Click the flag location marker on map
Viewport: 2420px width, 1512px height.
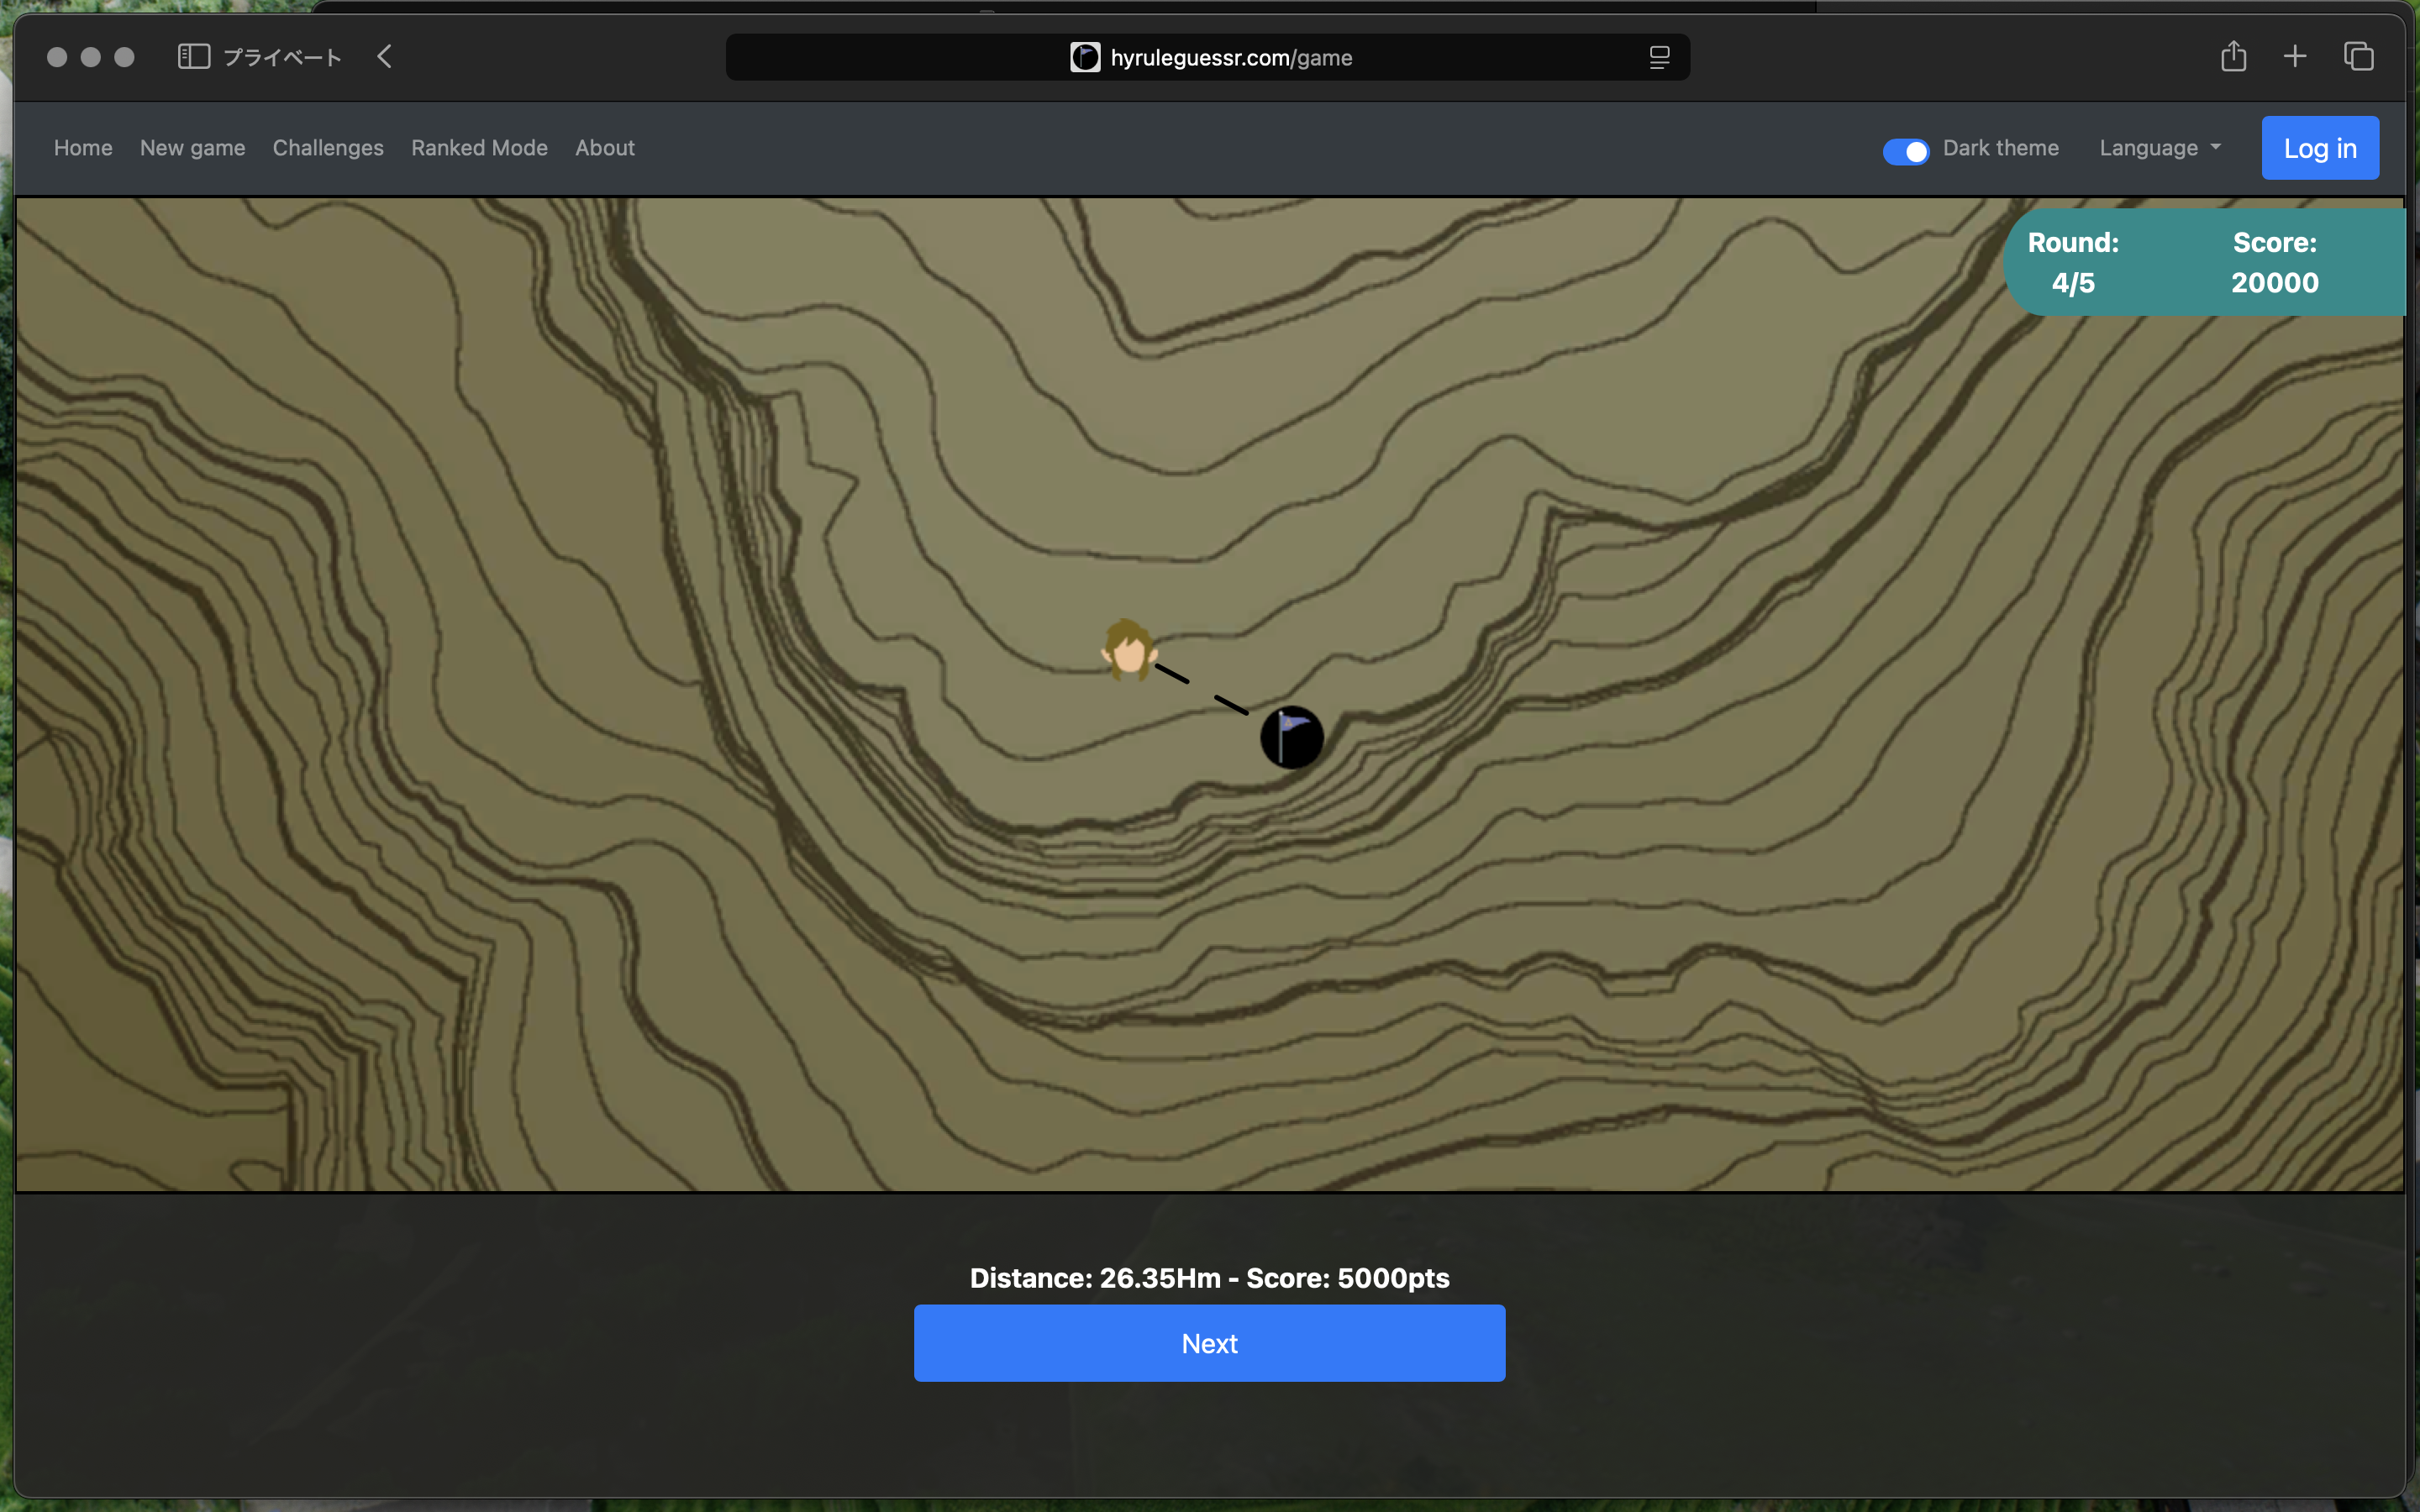pos(1291,738)
